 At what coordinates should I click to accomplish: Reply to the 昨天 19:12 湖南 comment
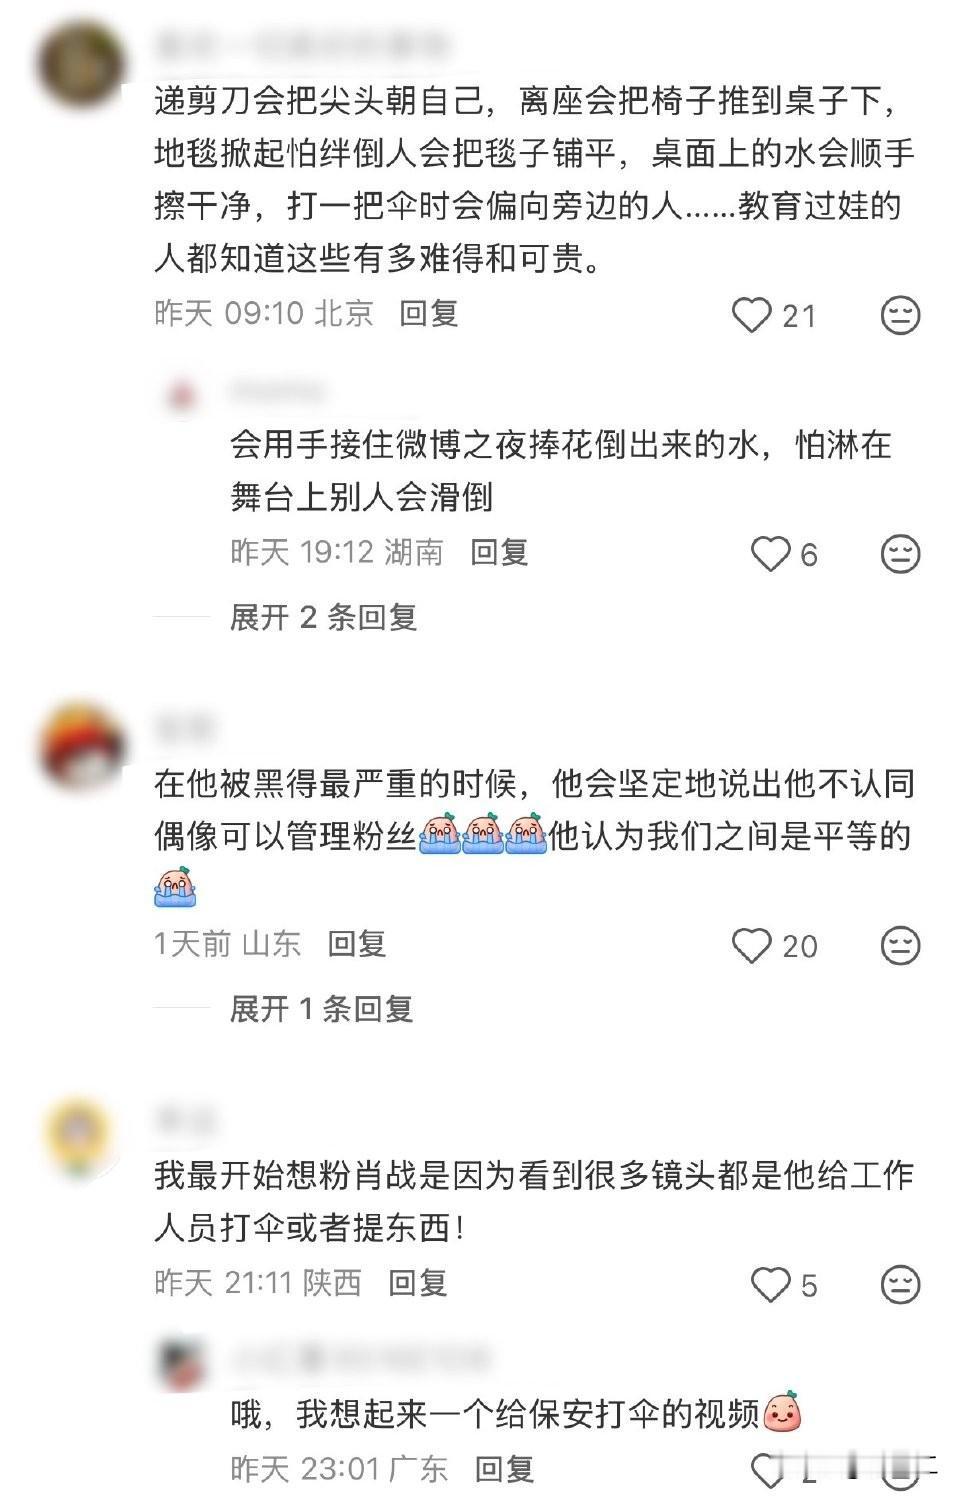499,552
